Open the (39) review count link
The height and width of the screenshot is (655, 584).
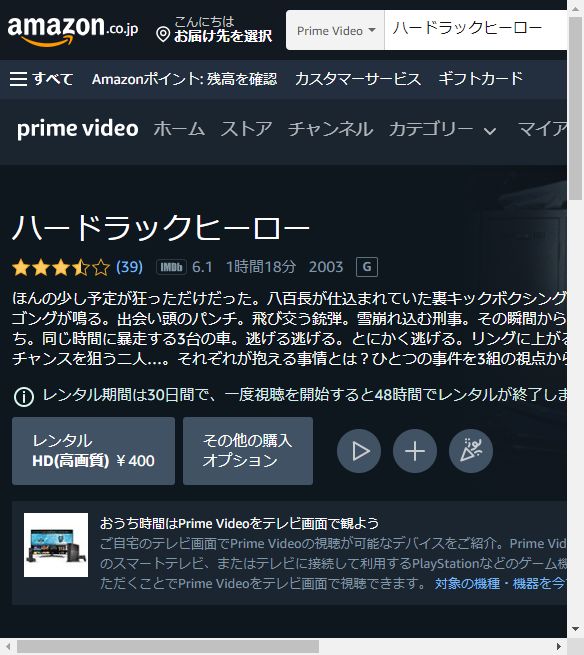coord(129,267)
